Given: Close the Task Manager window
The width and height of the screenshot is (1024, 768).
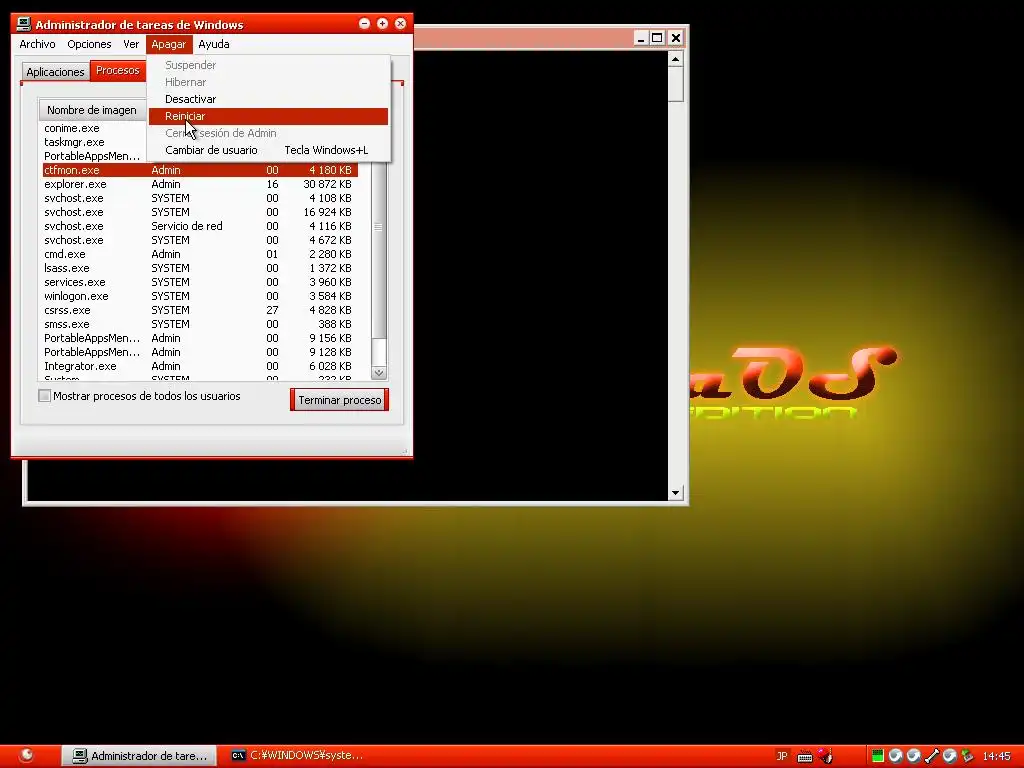Looking at the screenshot, I should pyautogui.click(x=400, y=24).
